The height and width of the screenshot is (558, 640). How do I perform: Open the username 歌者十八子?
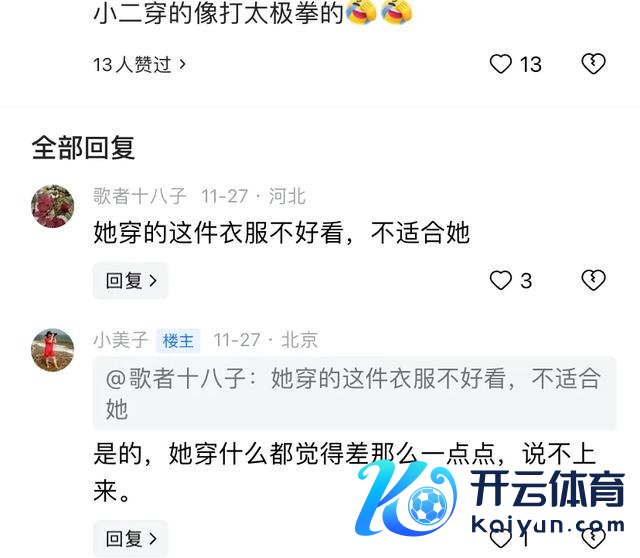coord(140,196)
